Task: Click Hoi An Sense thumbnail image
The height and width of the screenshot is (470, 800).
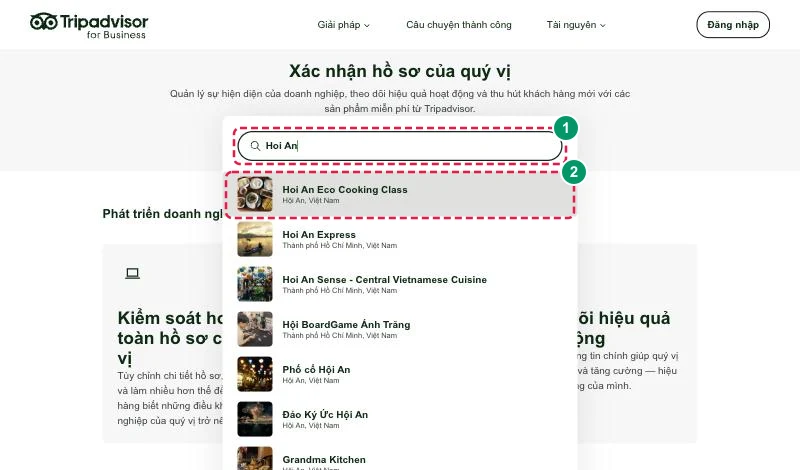Action: pyautogui.click(x=255, y=284)
